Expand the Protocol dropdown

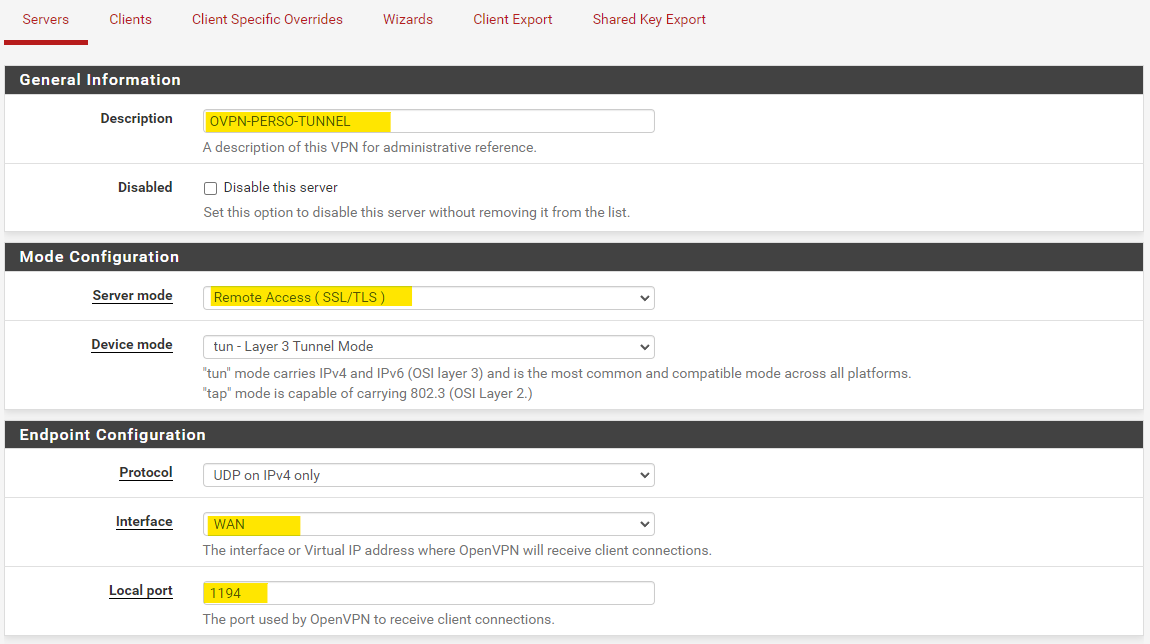(x=428, y=475)
